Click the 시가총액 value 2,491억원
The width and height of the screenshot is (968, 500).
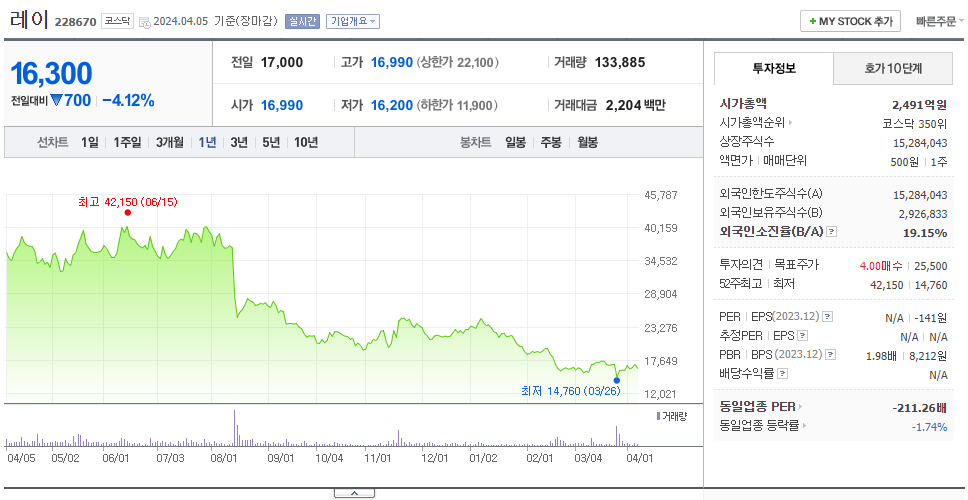[x=919, y=105]
